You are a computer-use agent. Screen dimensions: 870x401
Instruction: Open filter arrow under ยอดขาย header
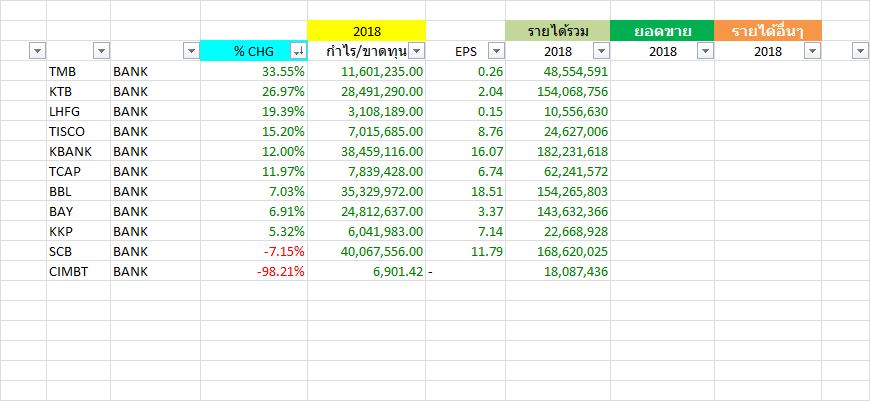click(704, 51)
